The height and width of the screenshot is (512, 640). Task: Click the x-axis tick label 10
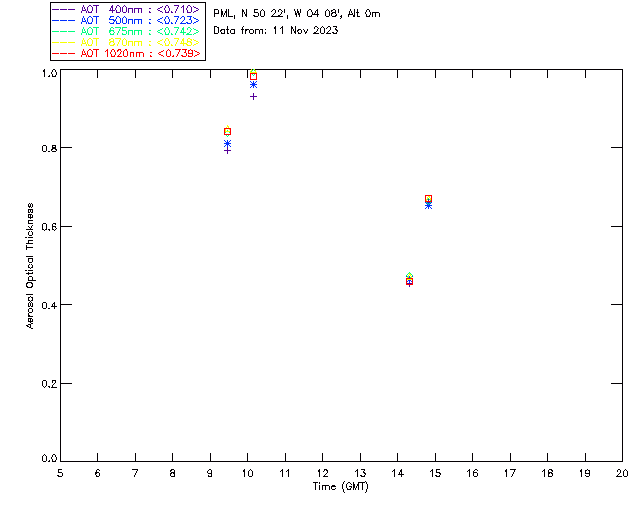pos(247,473)
